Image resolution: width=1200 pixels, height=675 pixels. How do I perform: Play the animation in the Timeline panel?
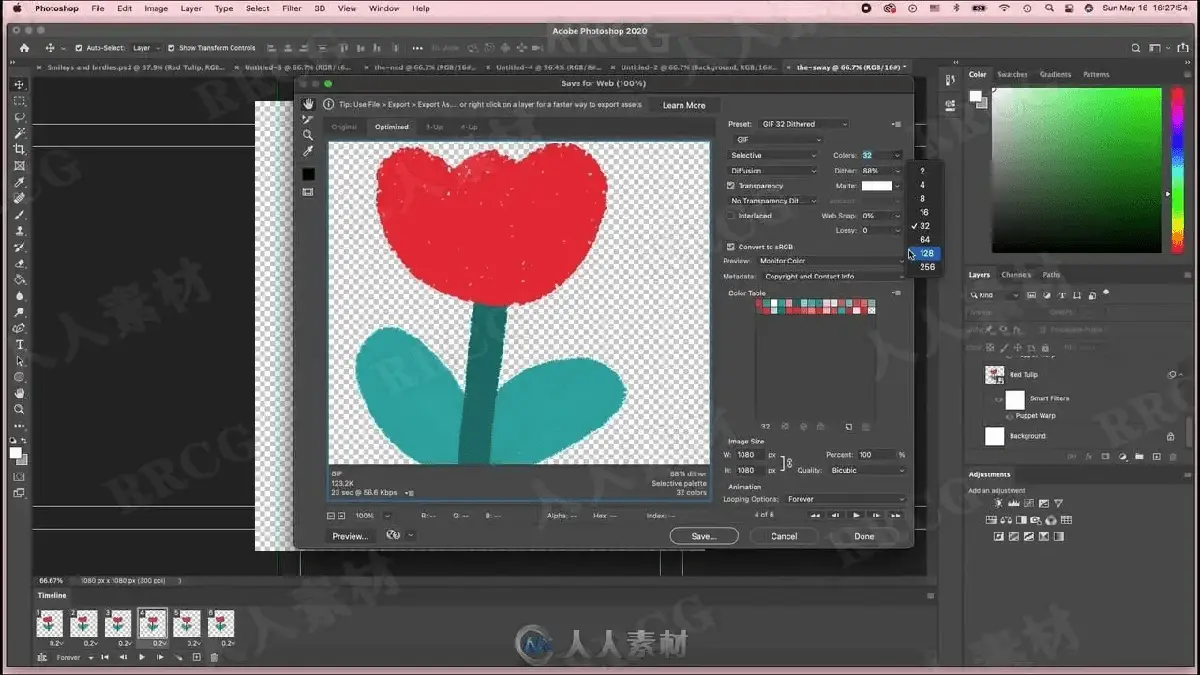click(141, 657)
